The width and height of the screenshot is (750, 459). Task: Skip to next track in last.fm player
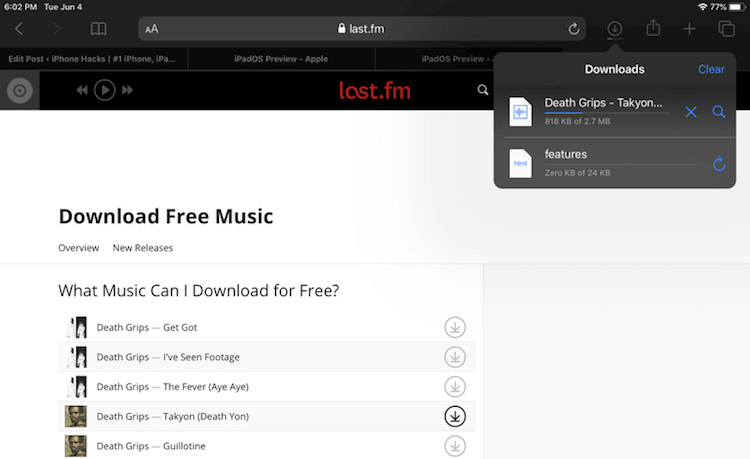[x=127, y=90]
